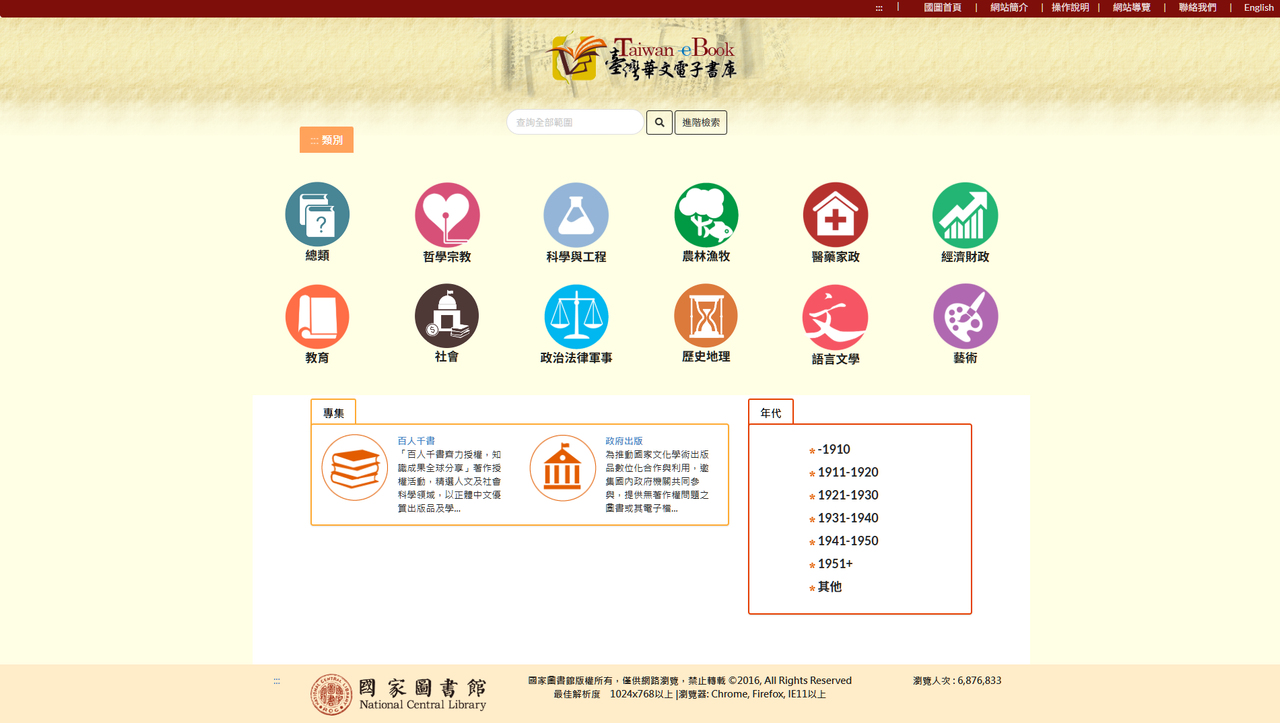Browse books from 1931-1940
The image size is (1280, 723).
coord(848,519)
